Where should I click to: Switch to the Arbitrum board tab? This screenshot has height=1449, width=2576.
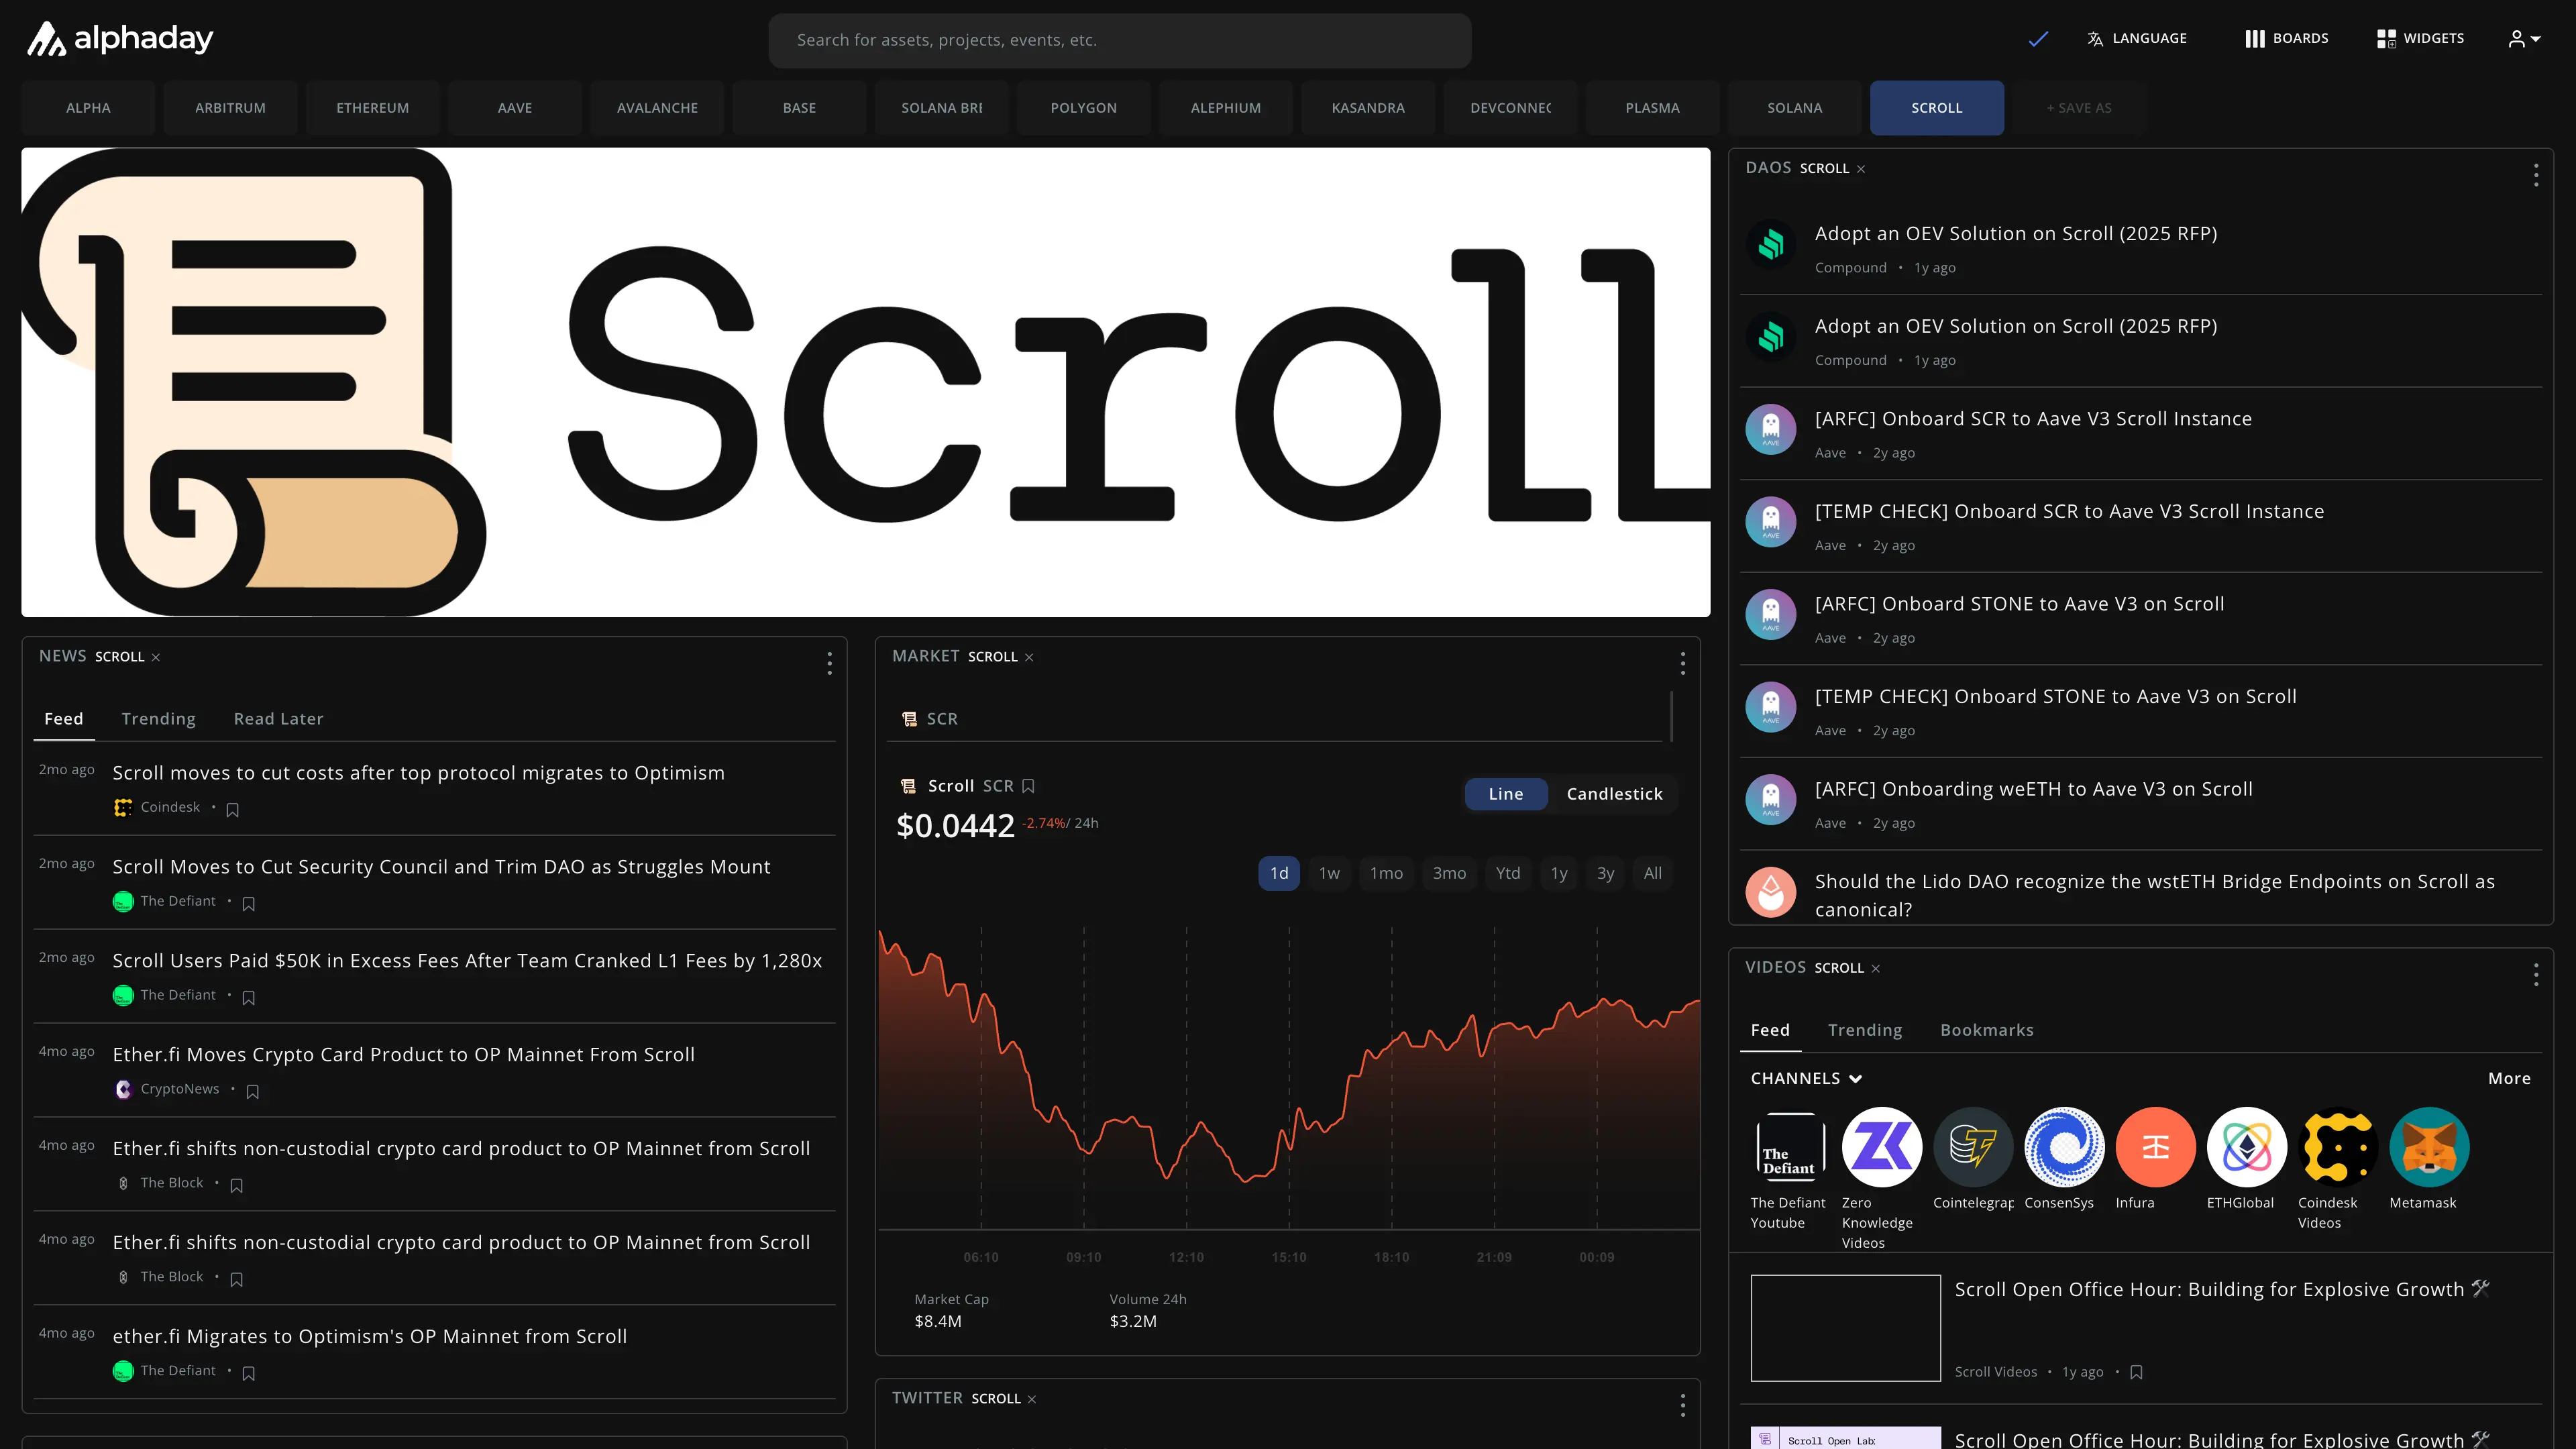(230, 108)
